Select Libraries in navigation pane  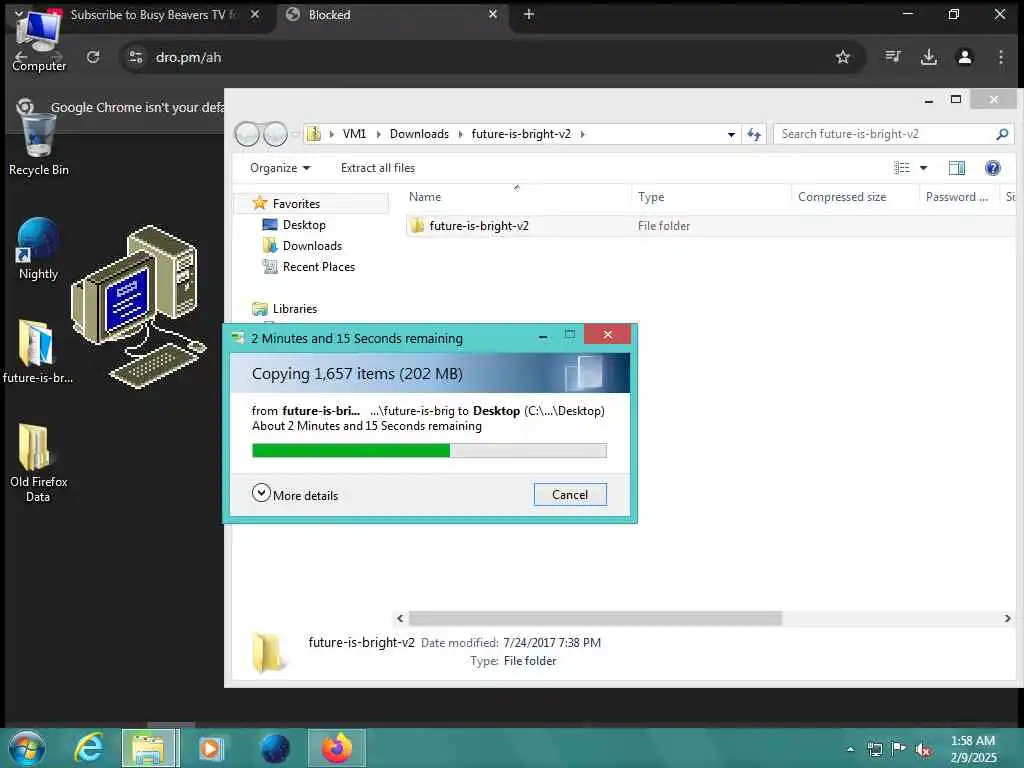tap(295, 309)
